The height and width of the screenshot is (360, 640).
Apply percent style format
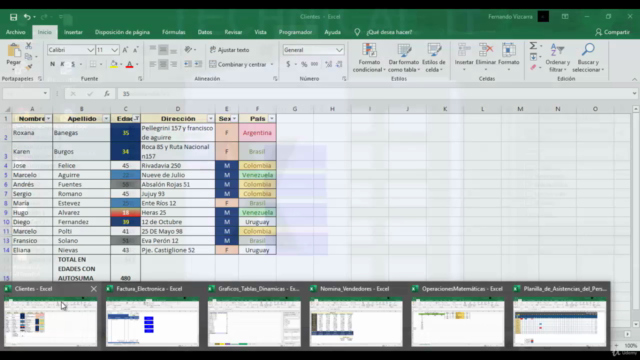click(x=304, y=64)
